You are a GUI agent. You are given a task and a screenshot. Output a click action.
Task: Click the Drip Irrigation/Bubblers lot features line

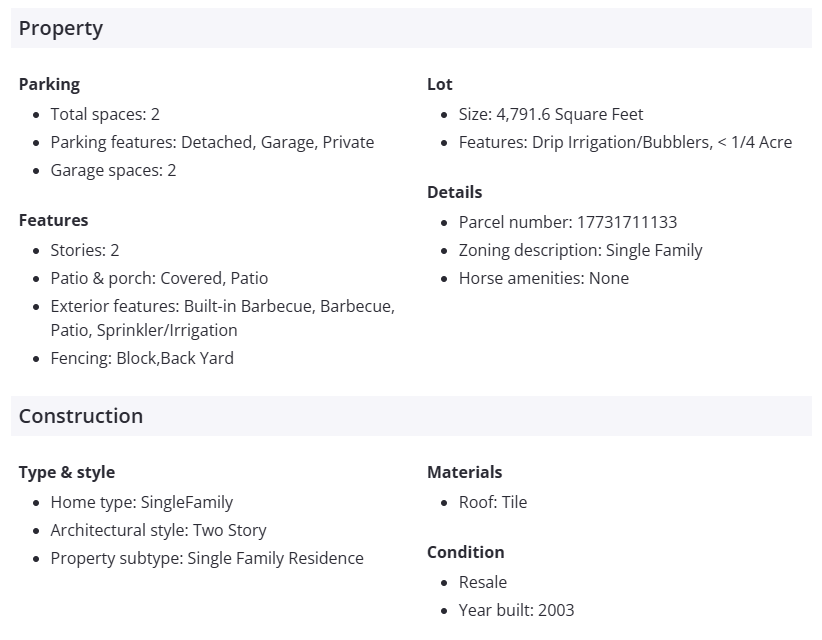tap(625, 142)
